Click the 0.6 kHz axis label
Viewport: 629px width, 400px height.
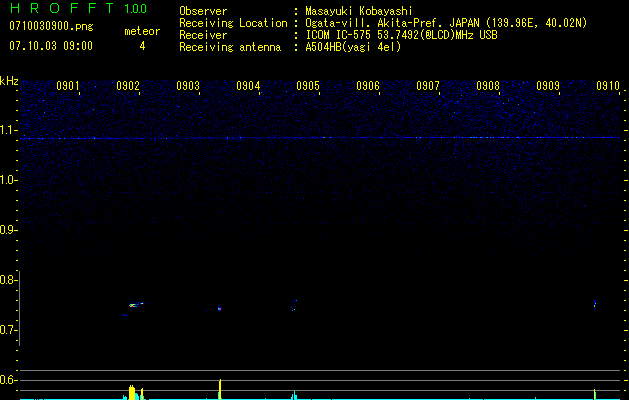(x=8, y=380)
